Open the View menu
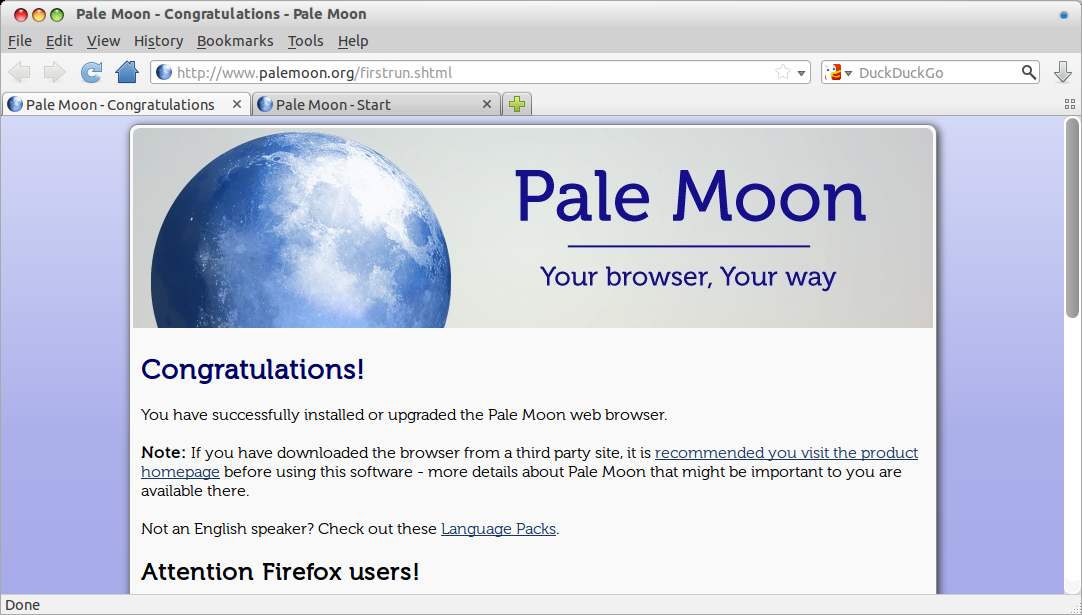Image resolution: width=1082 pixels, height=615 pixels. click(x=103, y=41)
